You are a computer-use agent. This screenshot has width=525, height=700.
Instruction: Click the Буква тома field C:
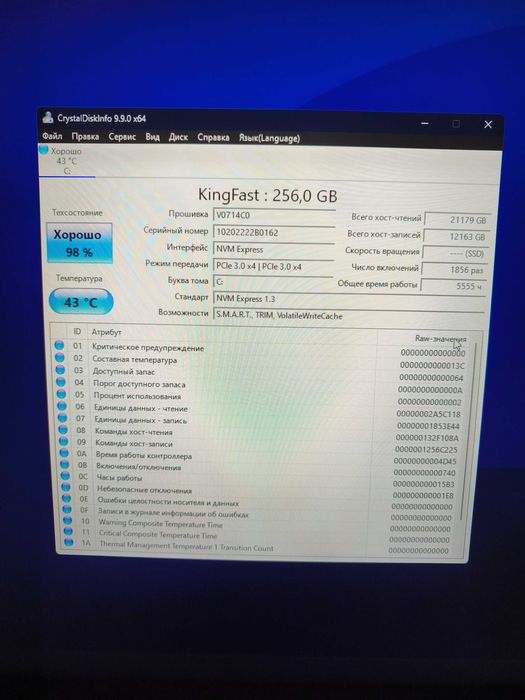[273, 283]
